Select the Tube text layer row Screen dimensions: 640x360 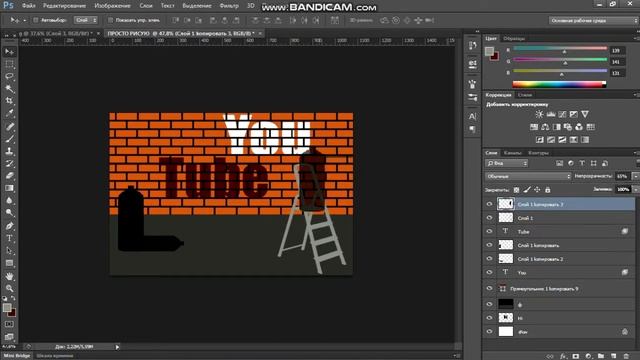pyautogui.click(x=560, y=231)
